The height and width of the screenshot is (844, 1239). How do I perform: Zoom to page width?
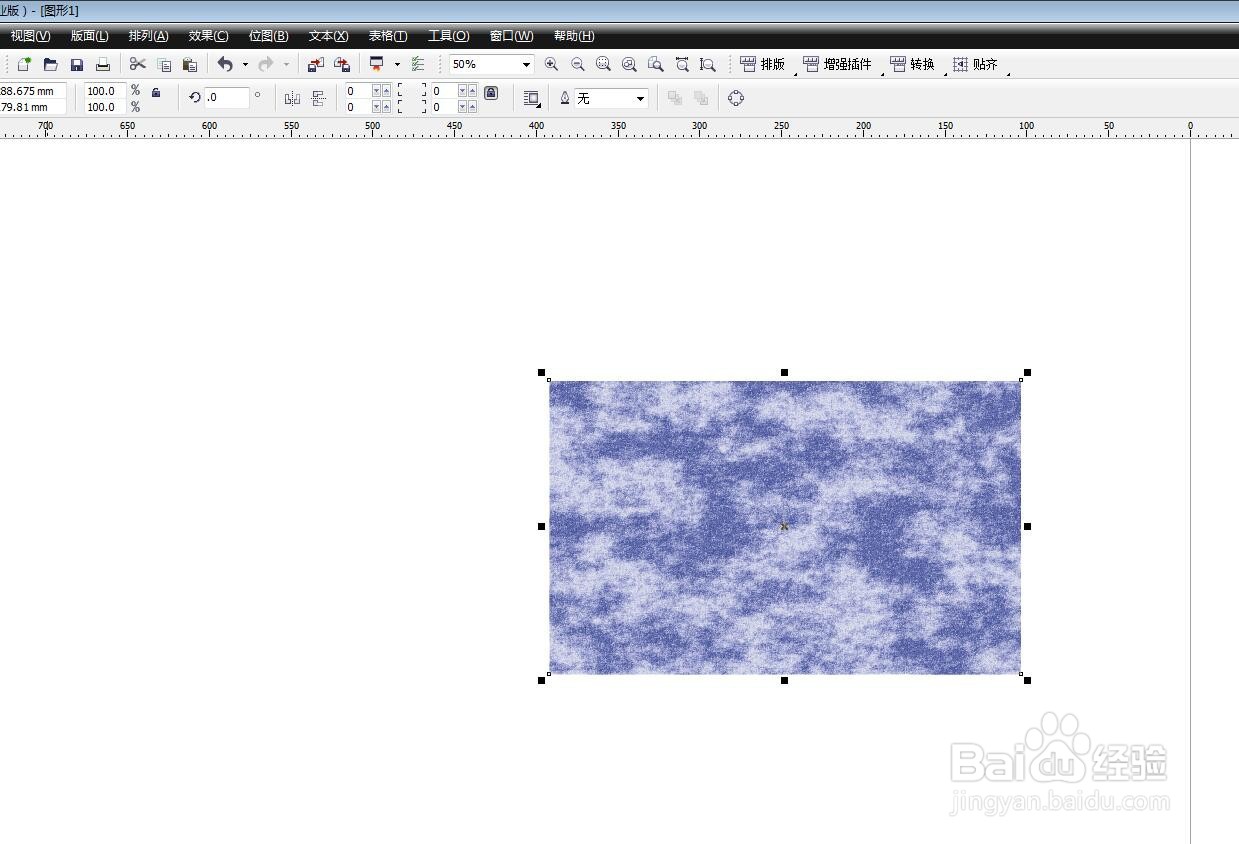pos(682,64)
